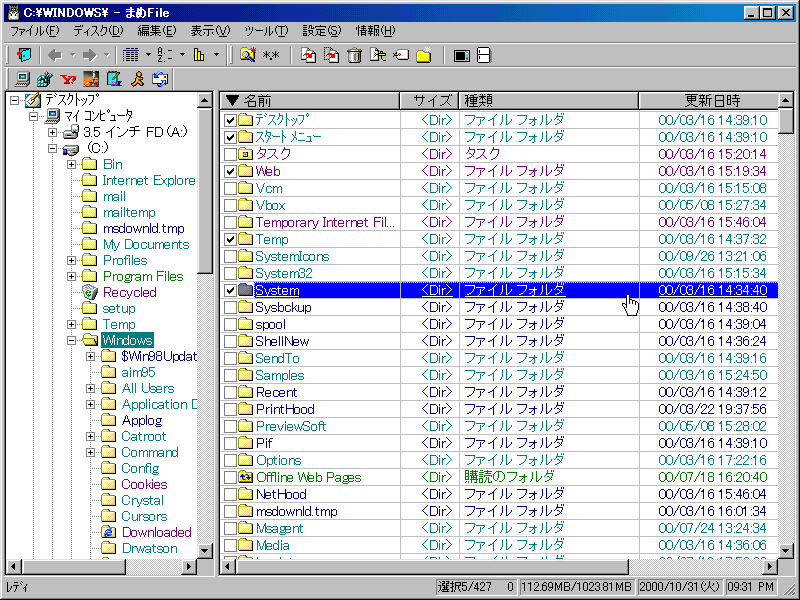Screen dimensions: 800x600
Task: Check the タスク folder checkbox
Action: tap(230, 154)
